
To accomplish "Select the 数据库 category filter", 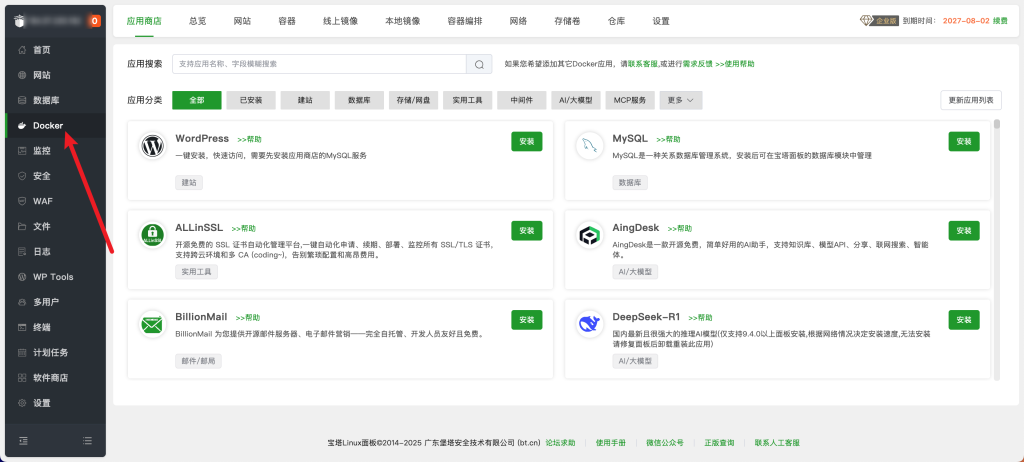I will pyautogui.click(x=359, y=100).
